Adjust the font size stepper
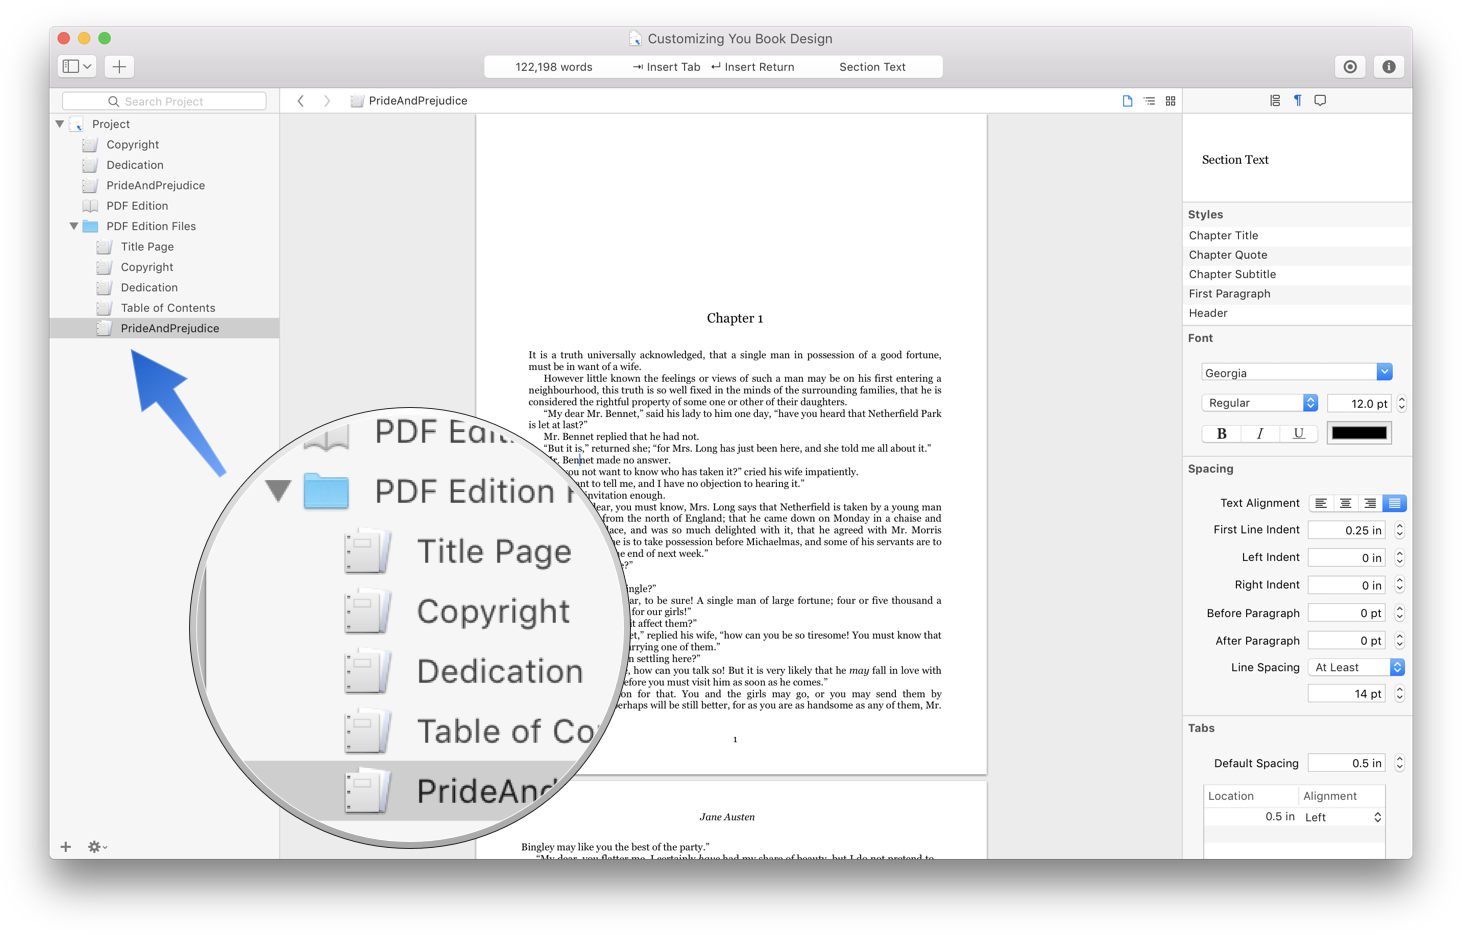The height and width of the screenshot is (935, 1462). point(1401,403)
